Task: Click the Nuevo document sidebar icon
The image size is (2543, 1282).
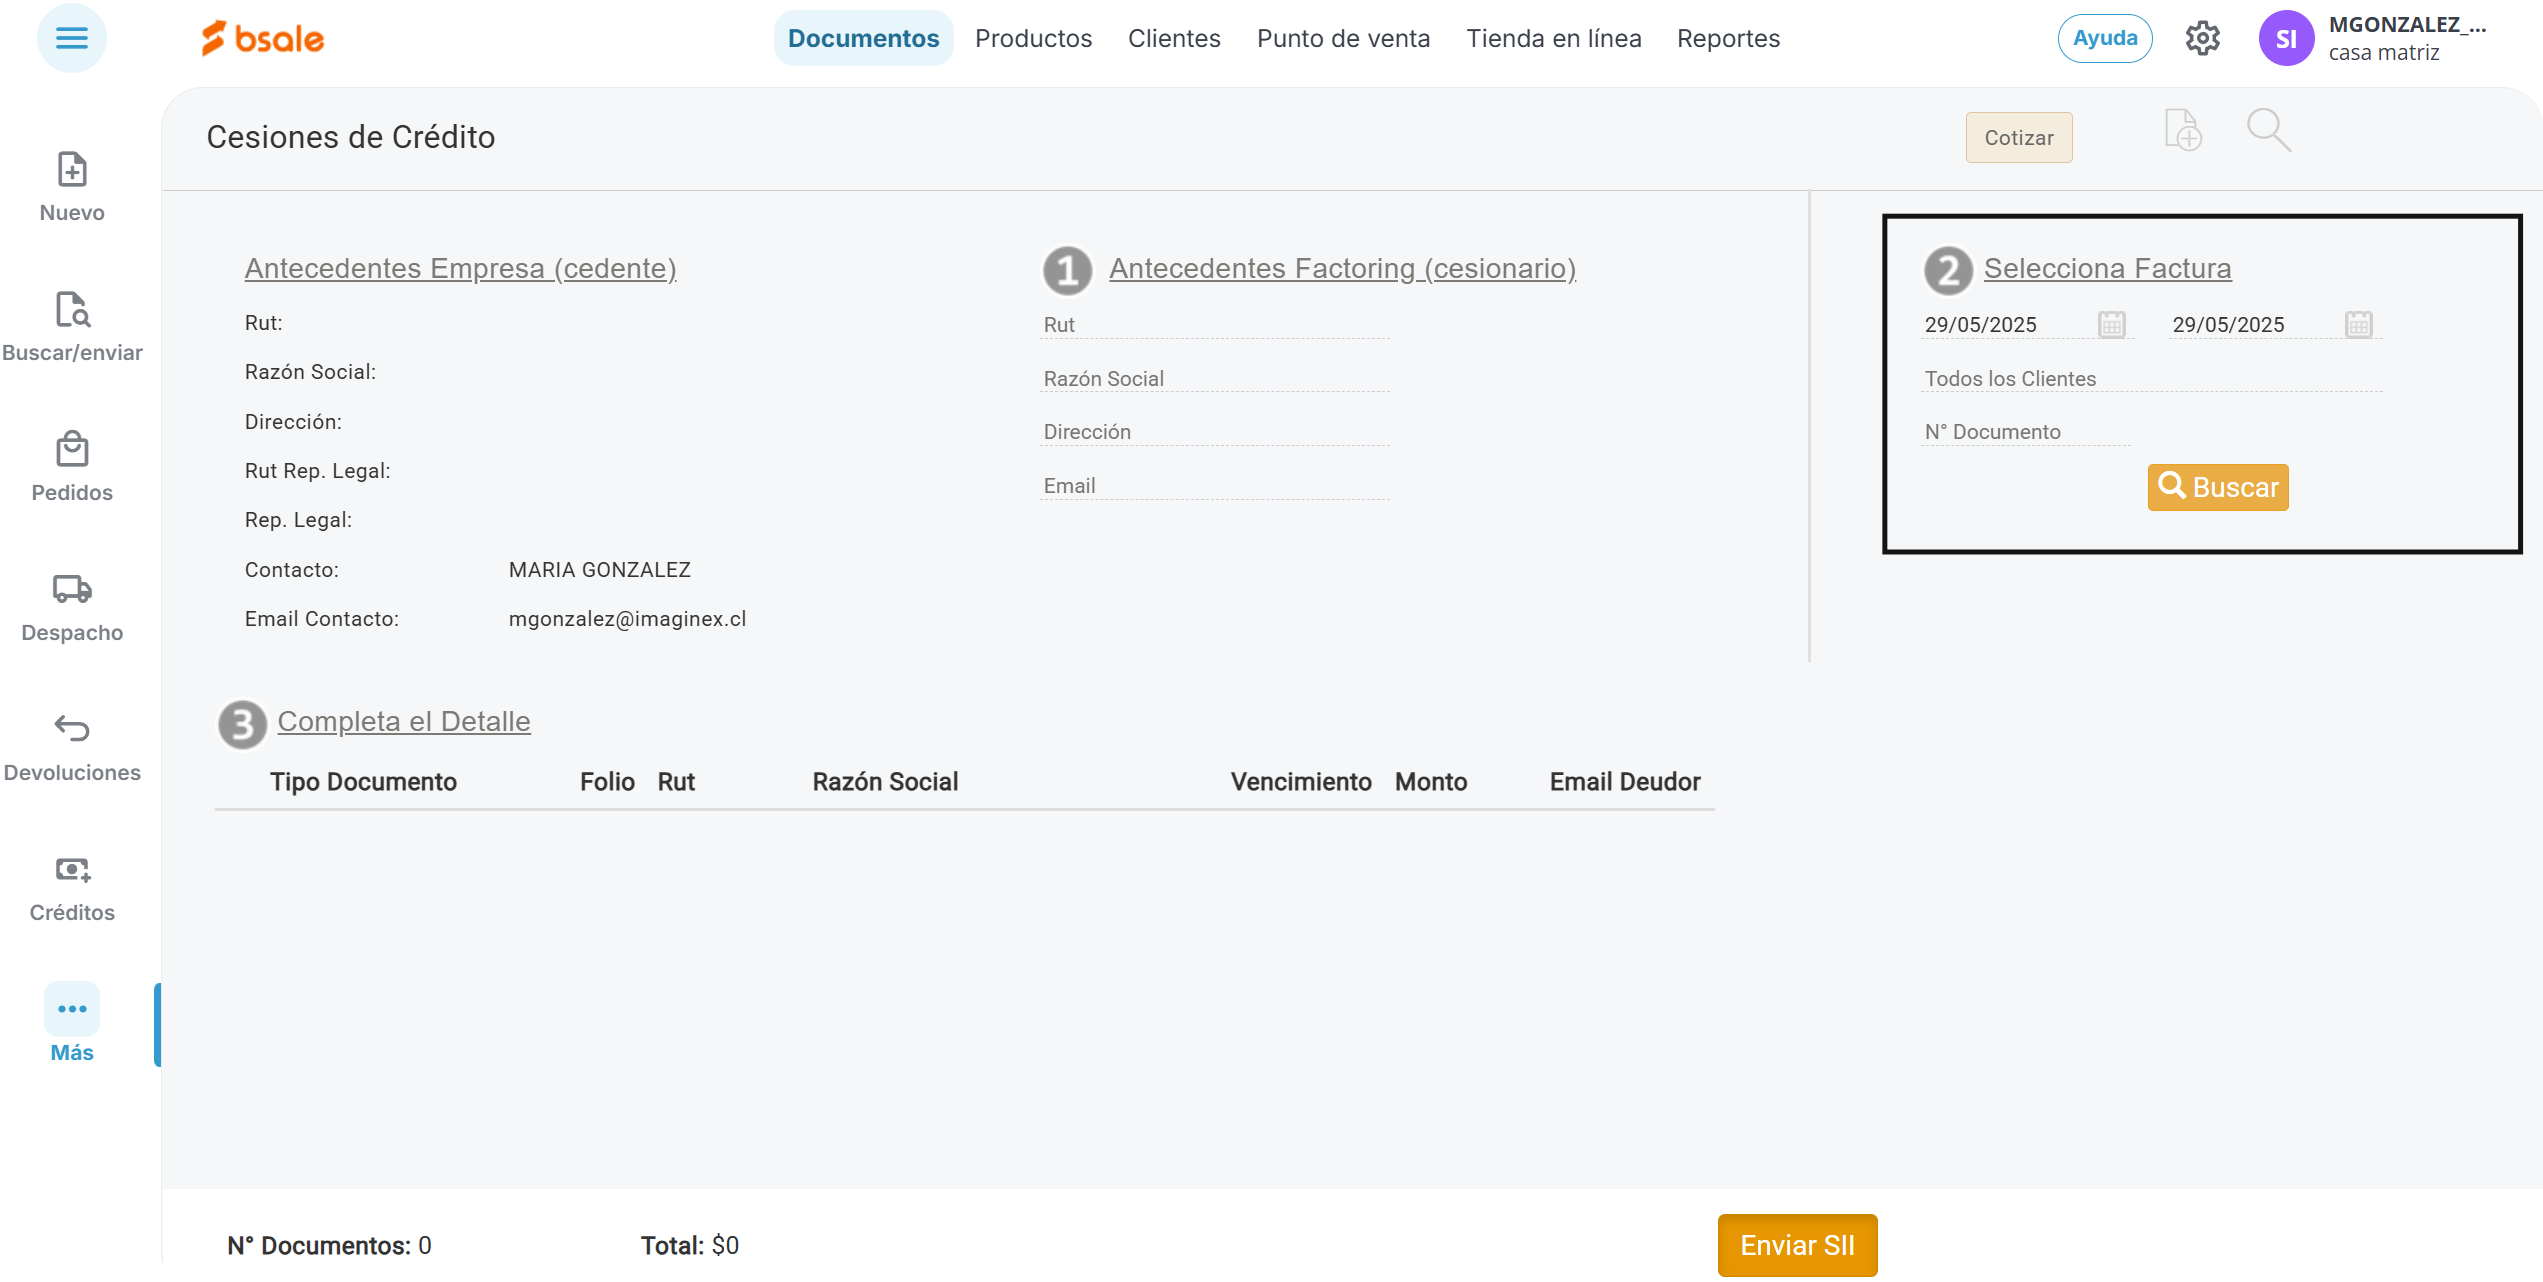Action: 72,171
